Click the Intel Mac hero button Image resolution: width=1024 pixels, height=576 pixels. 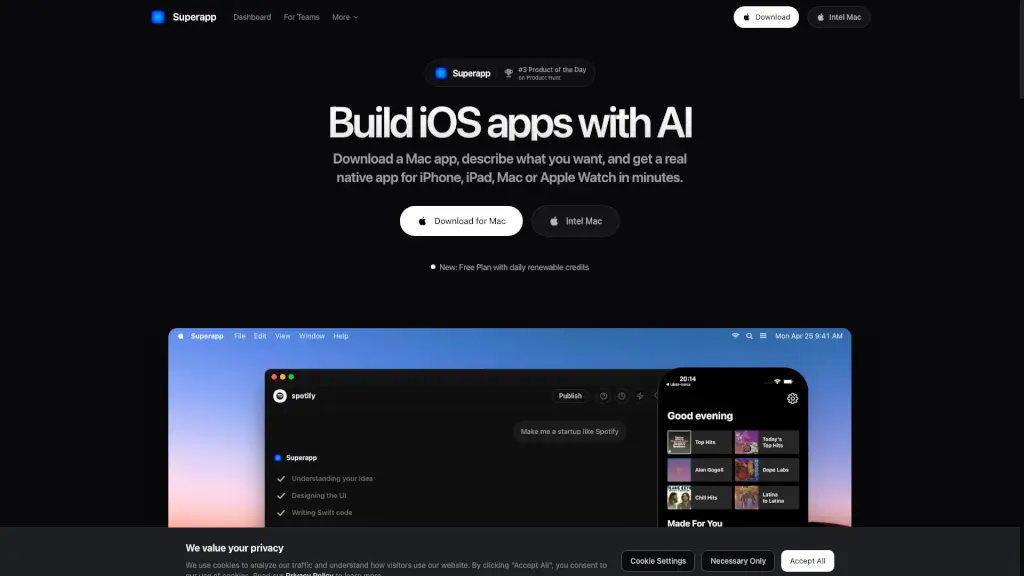click(575, 221)
